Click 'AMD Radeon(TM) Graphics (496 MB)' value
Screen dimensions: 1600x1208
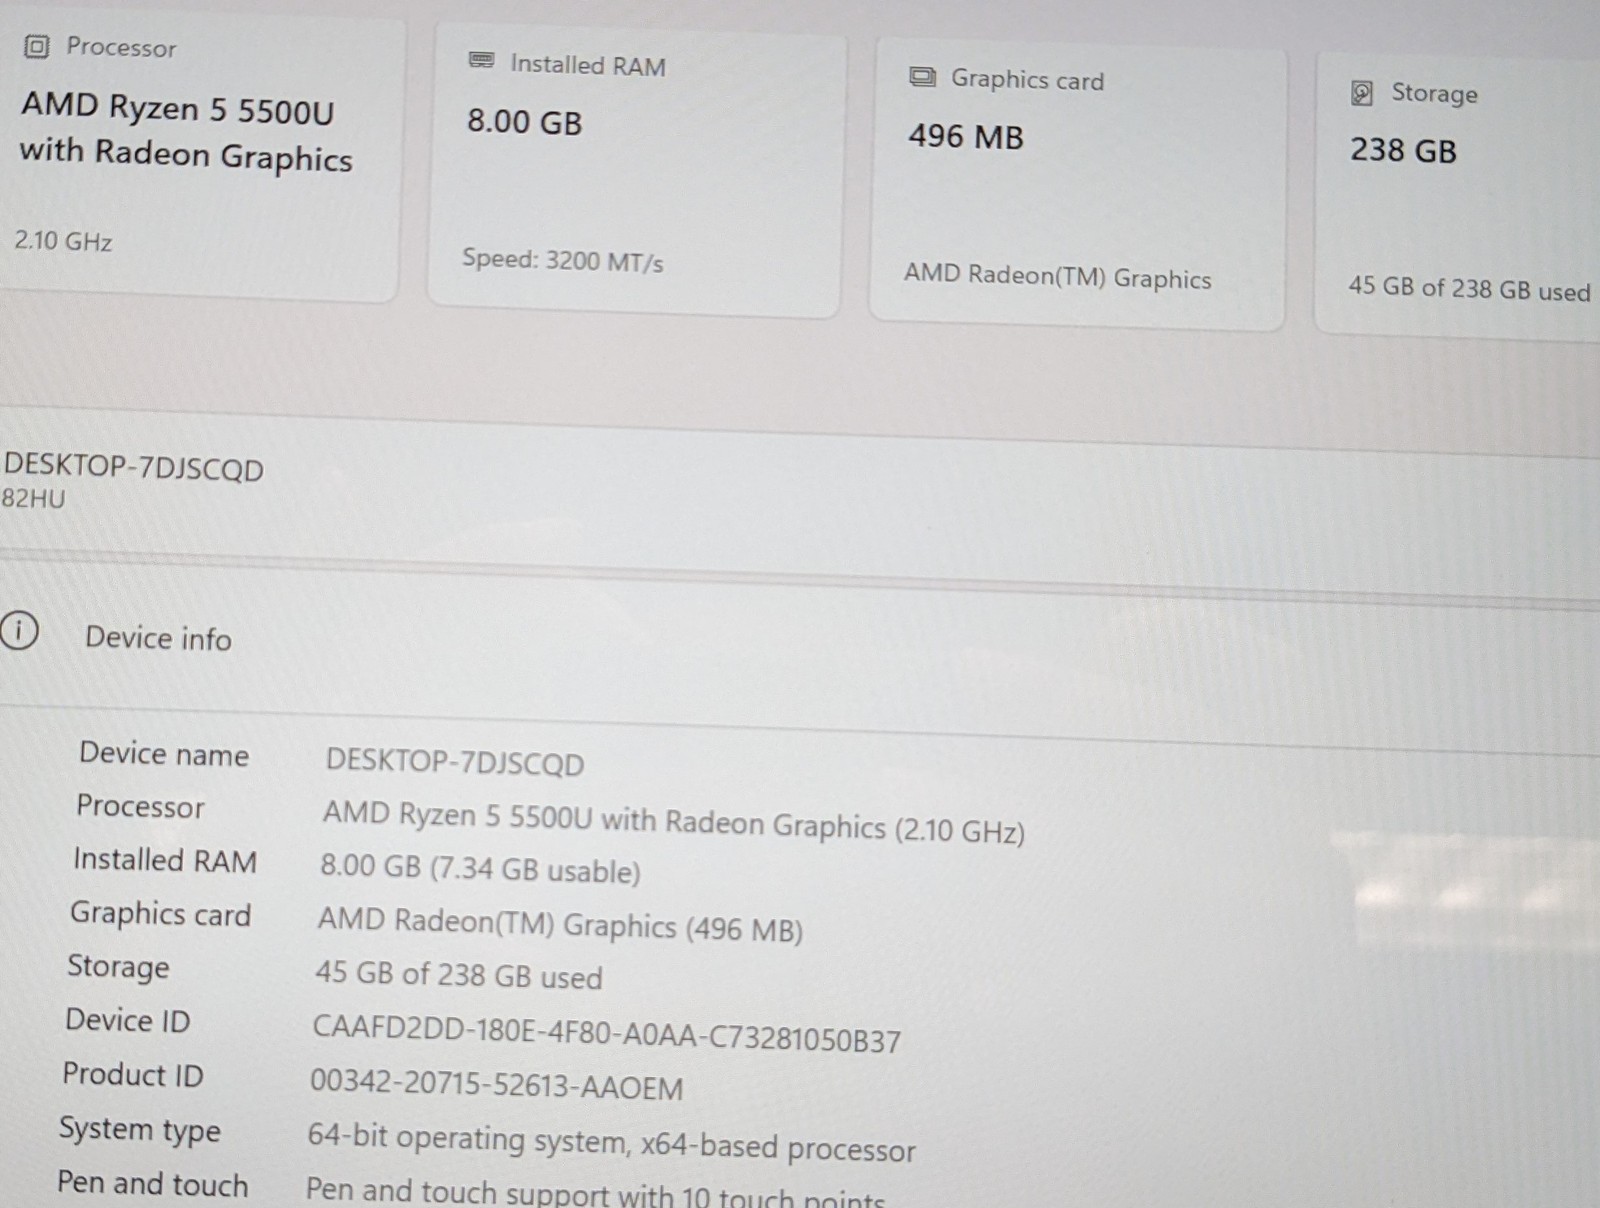(x=560, y=924)
